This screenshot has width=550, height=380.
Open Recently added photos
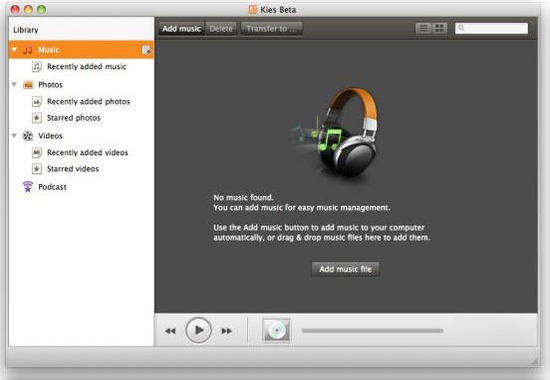point(88,101)
